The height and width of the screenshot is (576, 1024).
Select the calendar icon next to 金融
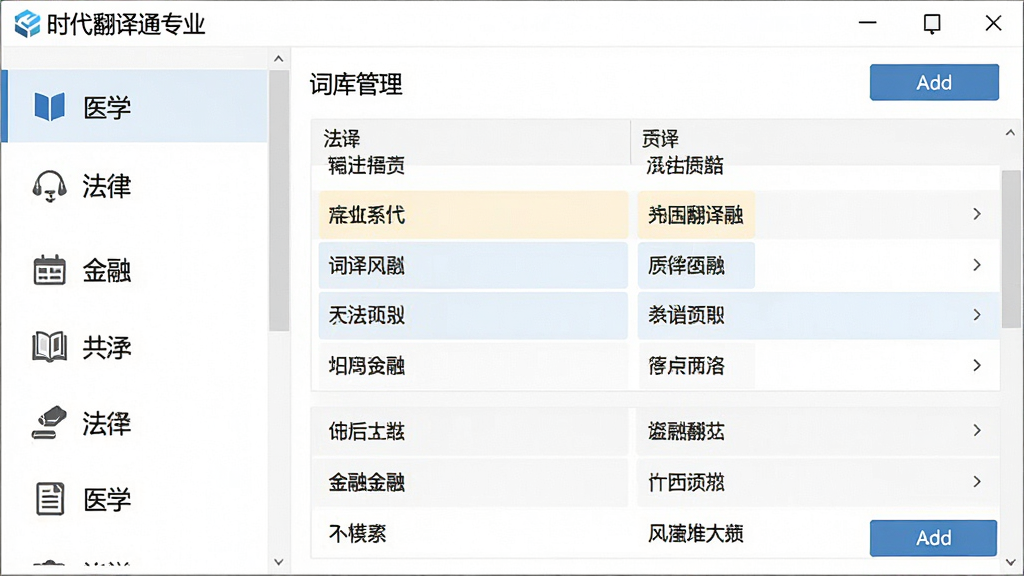(50, 270)
